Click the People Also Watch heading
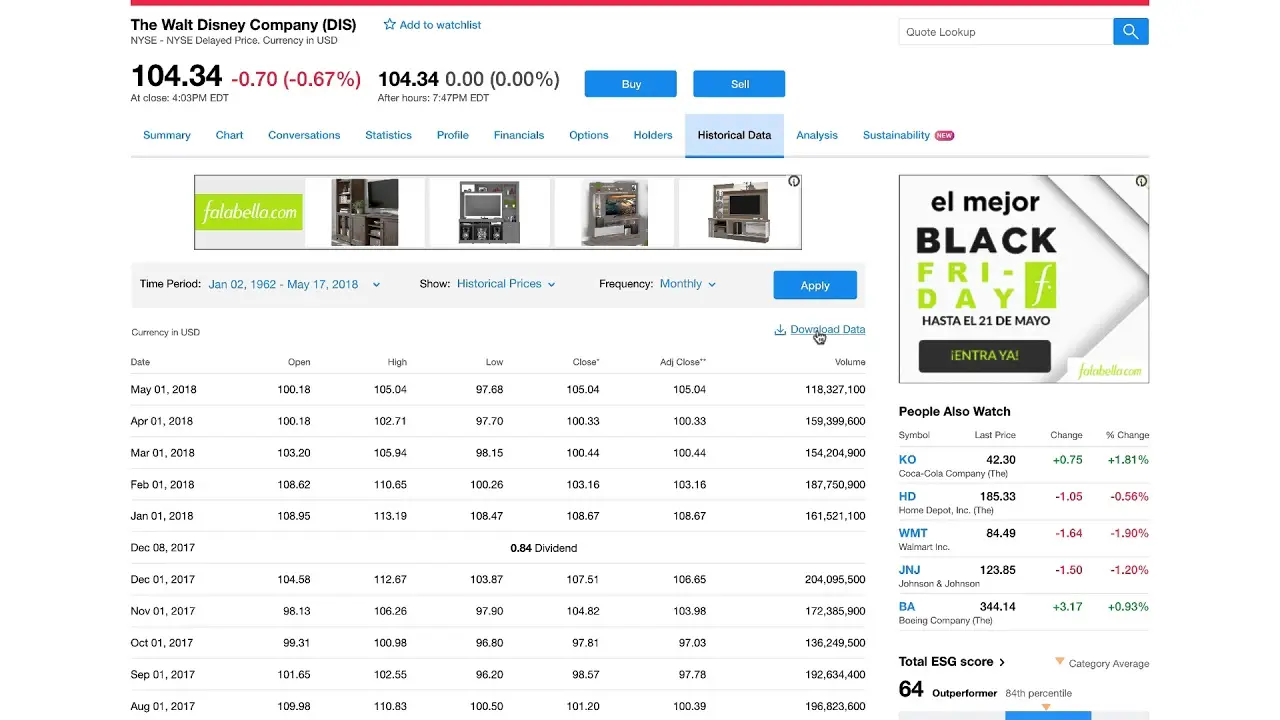The width and height of the screenshot is (1280, 720). coord(954,411)
